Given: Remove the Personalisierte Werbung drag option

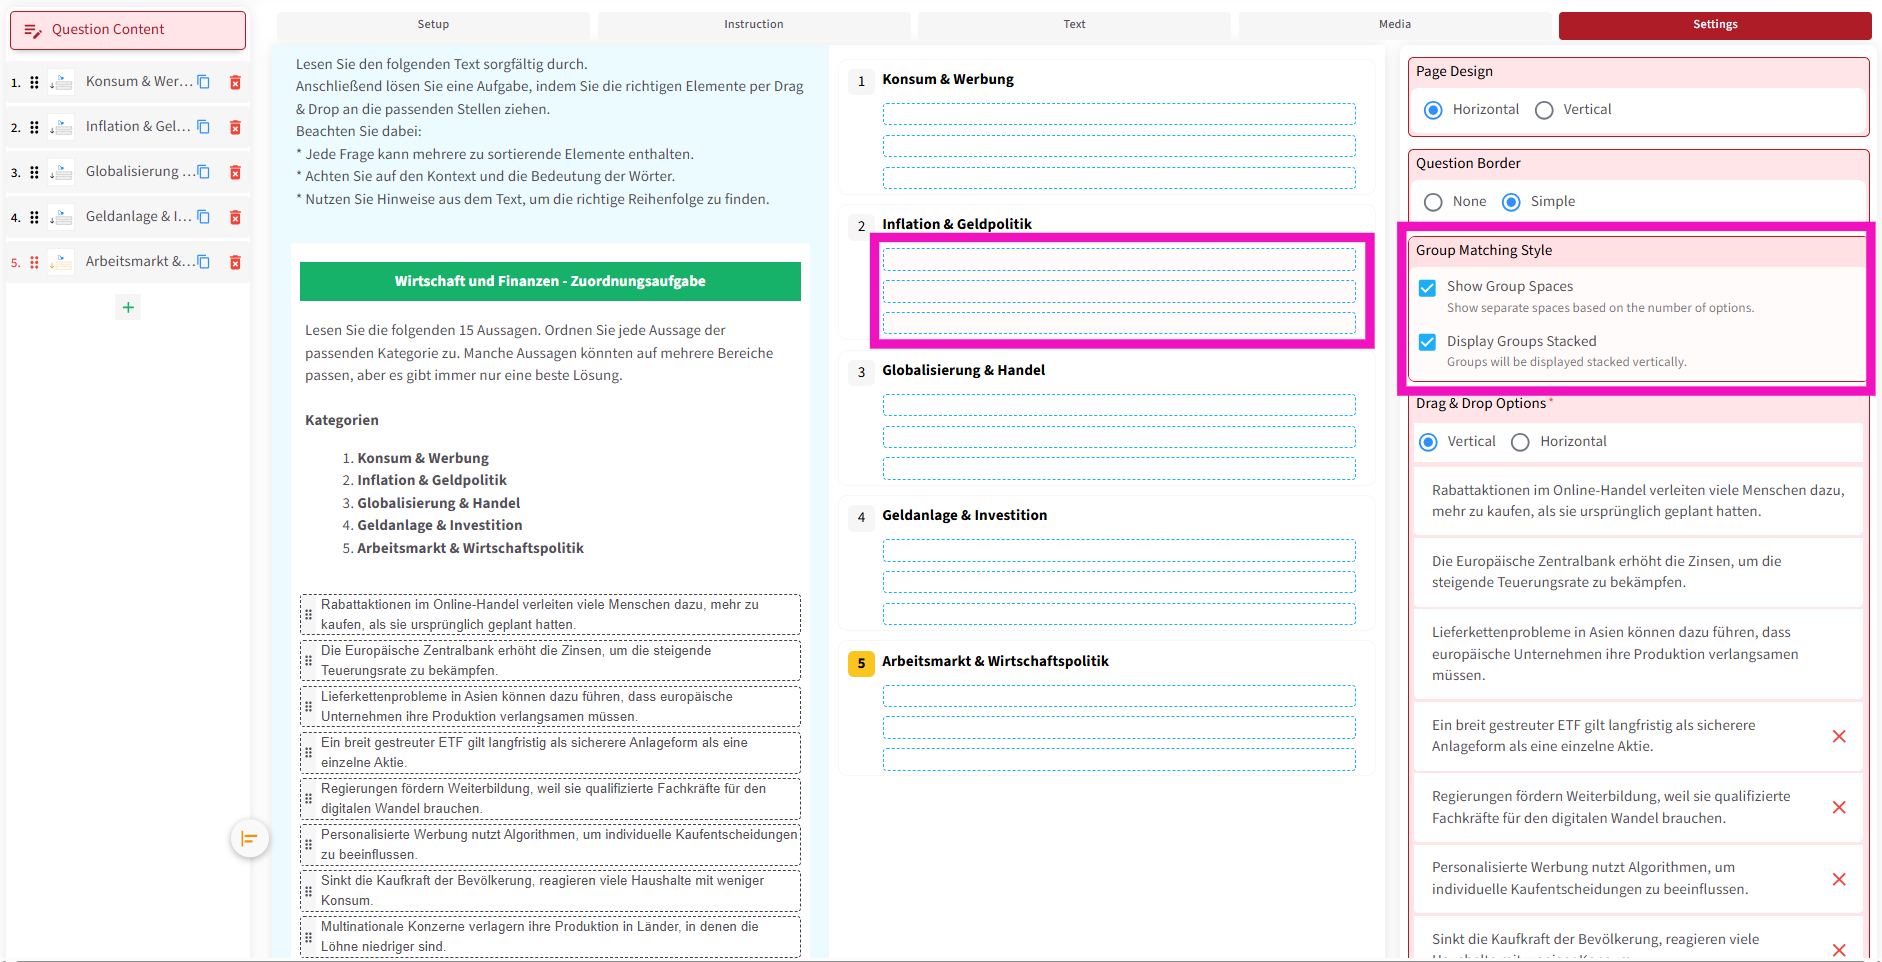Looking at the screenshot, I should 1838,879.
